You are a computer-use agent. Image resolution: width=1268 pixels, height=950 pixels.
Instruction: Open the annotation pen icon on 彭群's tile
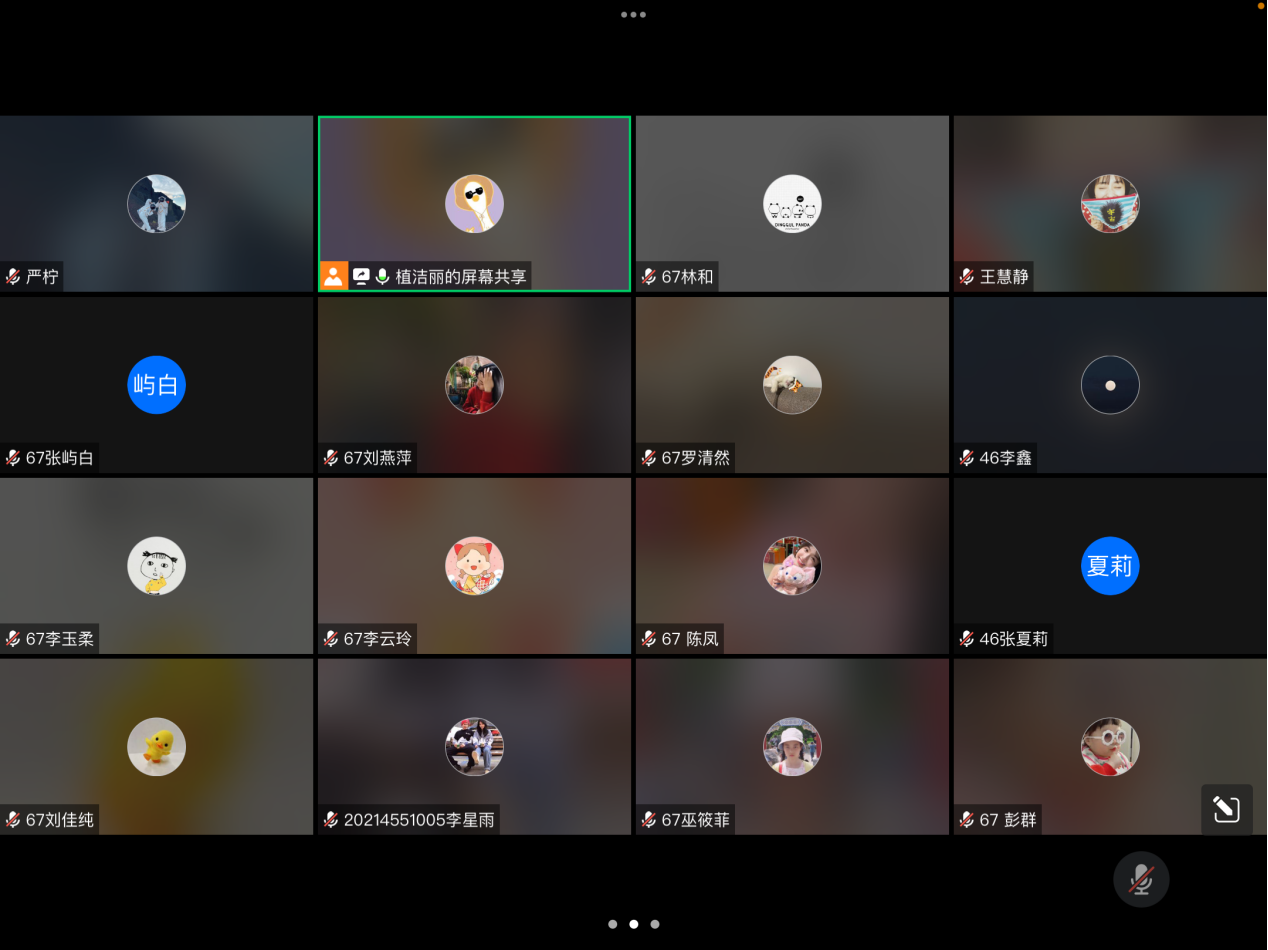[x=1227, y=810]
